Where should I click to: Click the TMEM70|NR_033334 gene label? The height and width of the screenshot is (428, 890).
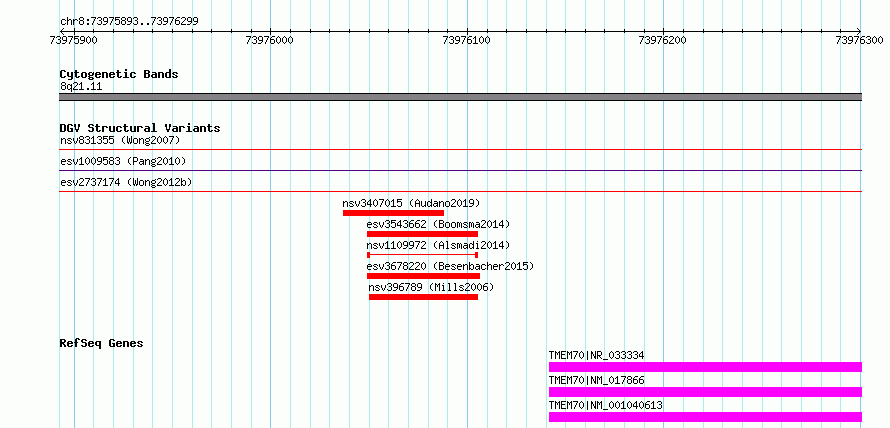point(597,355)
